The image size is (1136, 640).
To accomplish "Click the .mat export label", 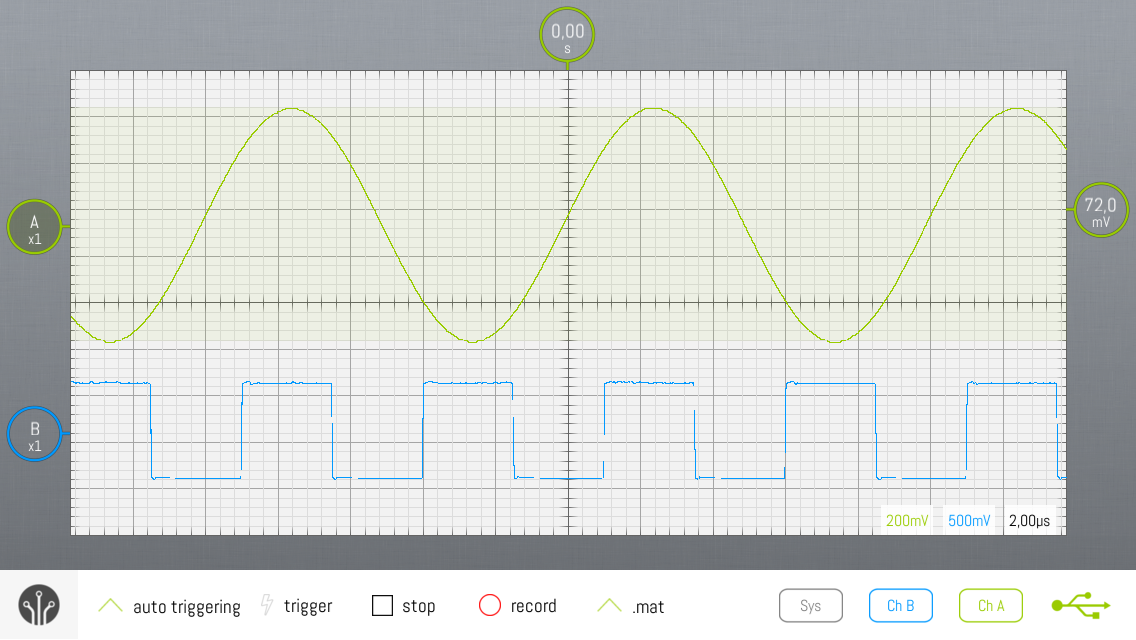I will 647,606.
